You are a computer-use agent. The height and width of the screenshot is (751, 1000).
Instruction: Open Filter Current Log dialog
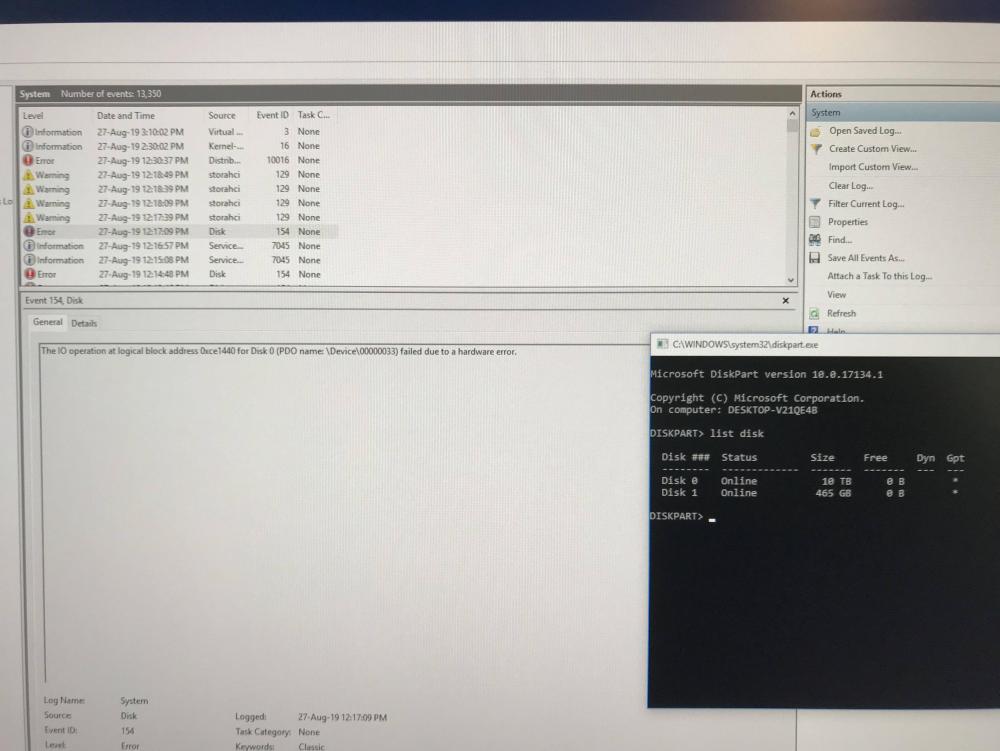[x=866, y=204]
